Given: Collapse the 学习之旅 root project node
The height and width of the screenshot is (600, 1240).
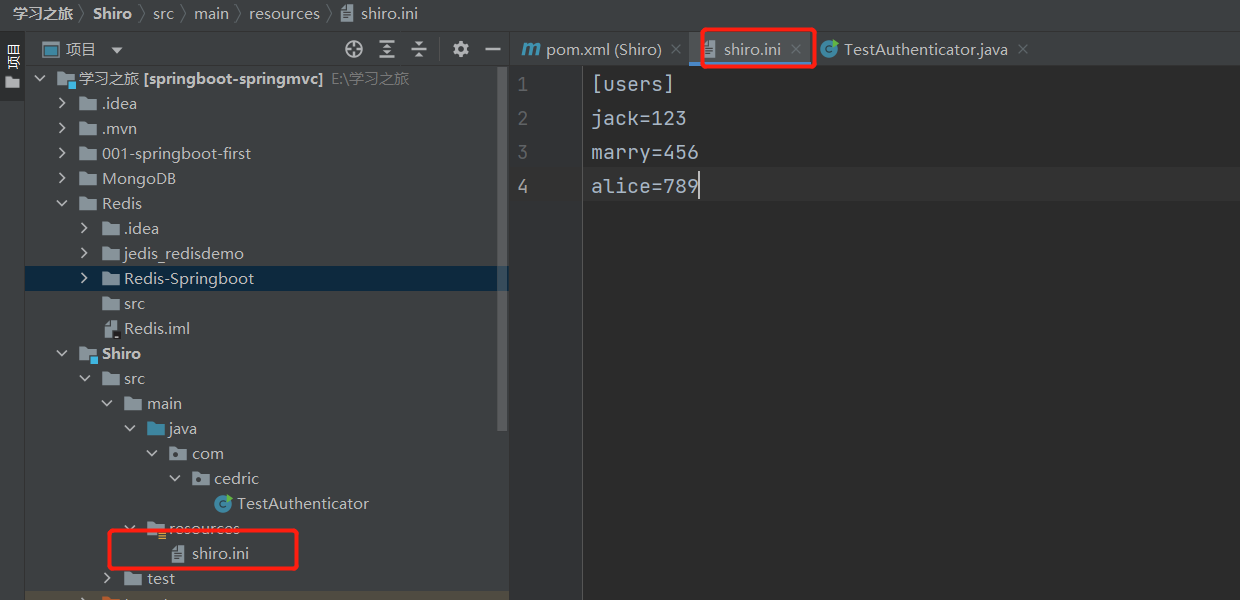Looking at the screenshot, I should pyautogui.click(x=40, y=79).
